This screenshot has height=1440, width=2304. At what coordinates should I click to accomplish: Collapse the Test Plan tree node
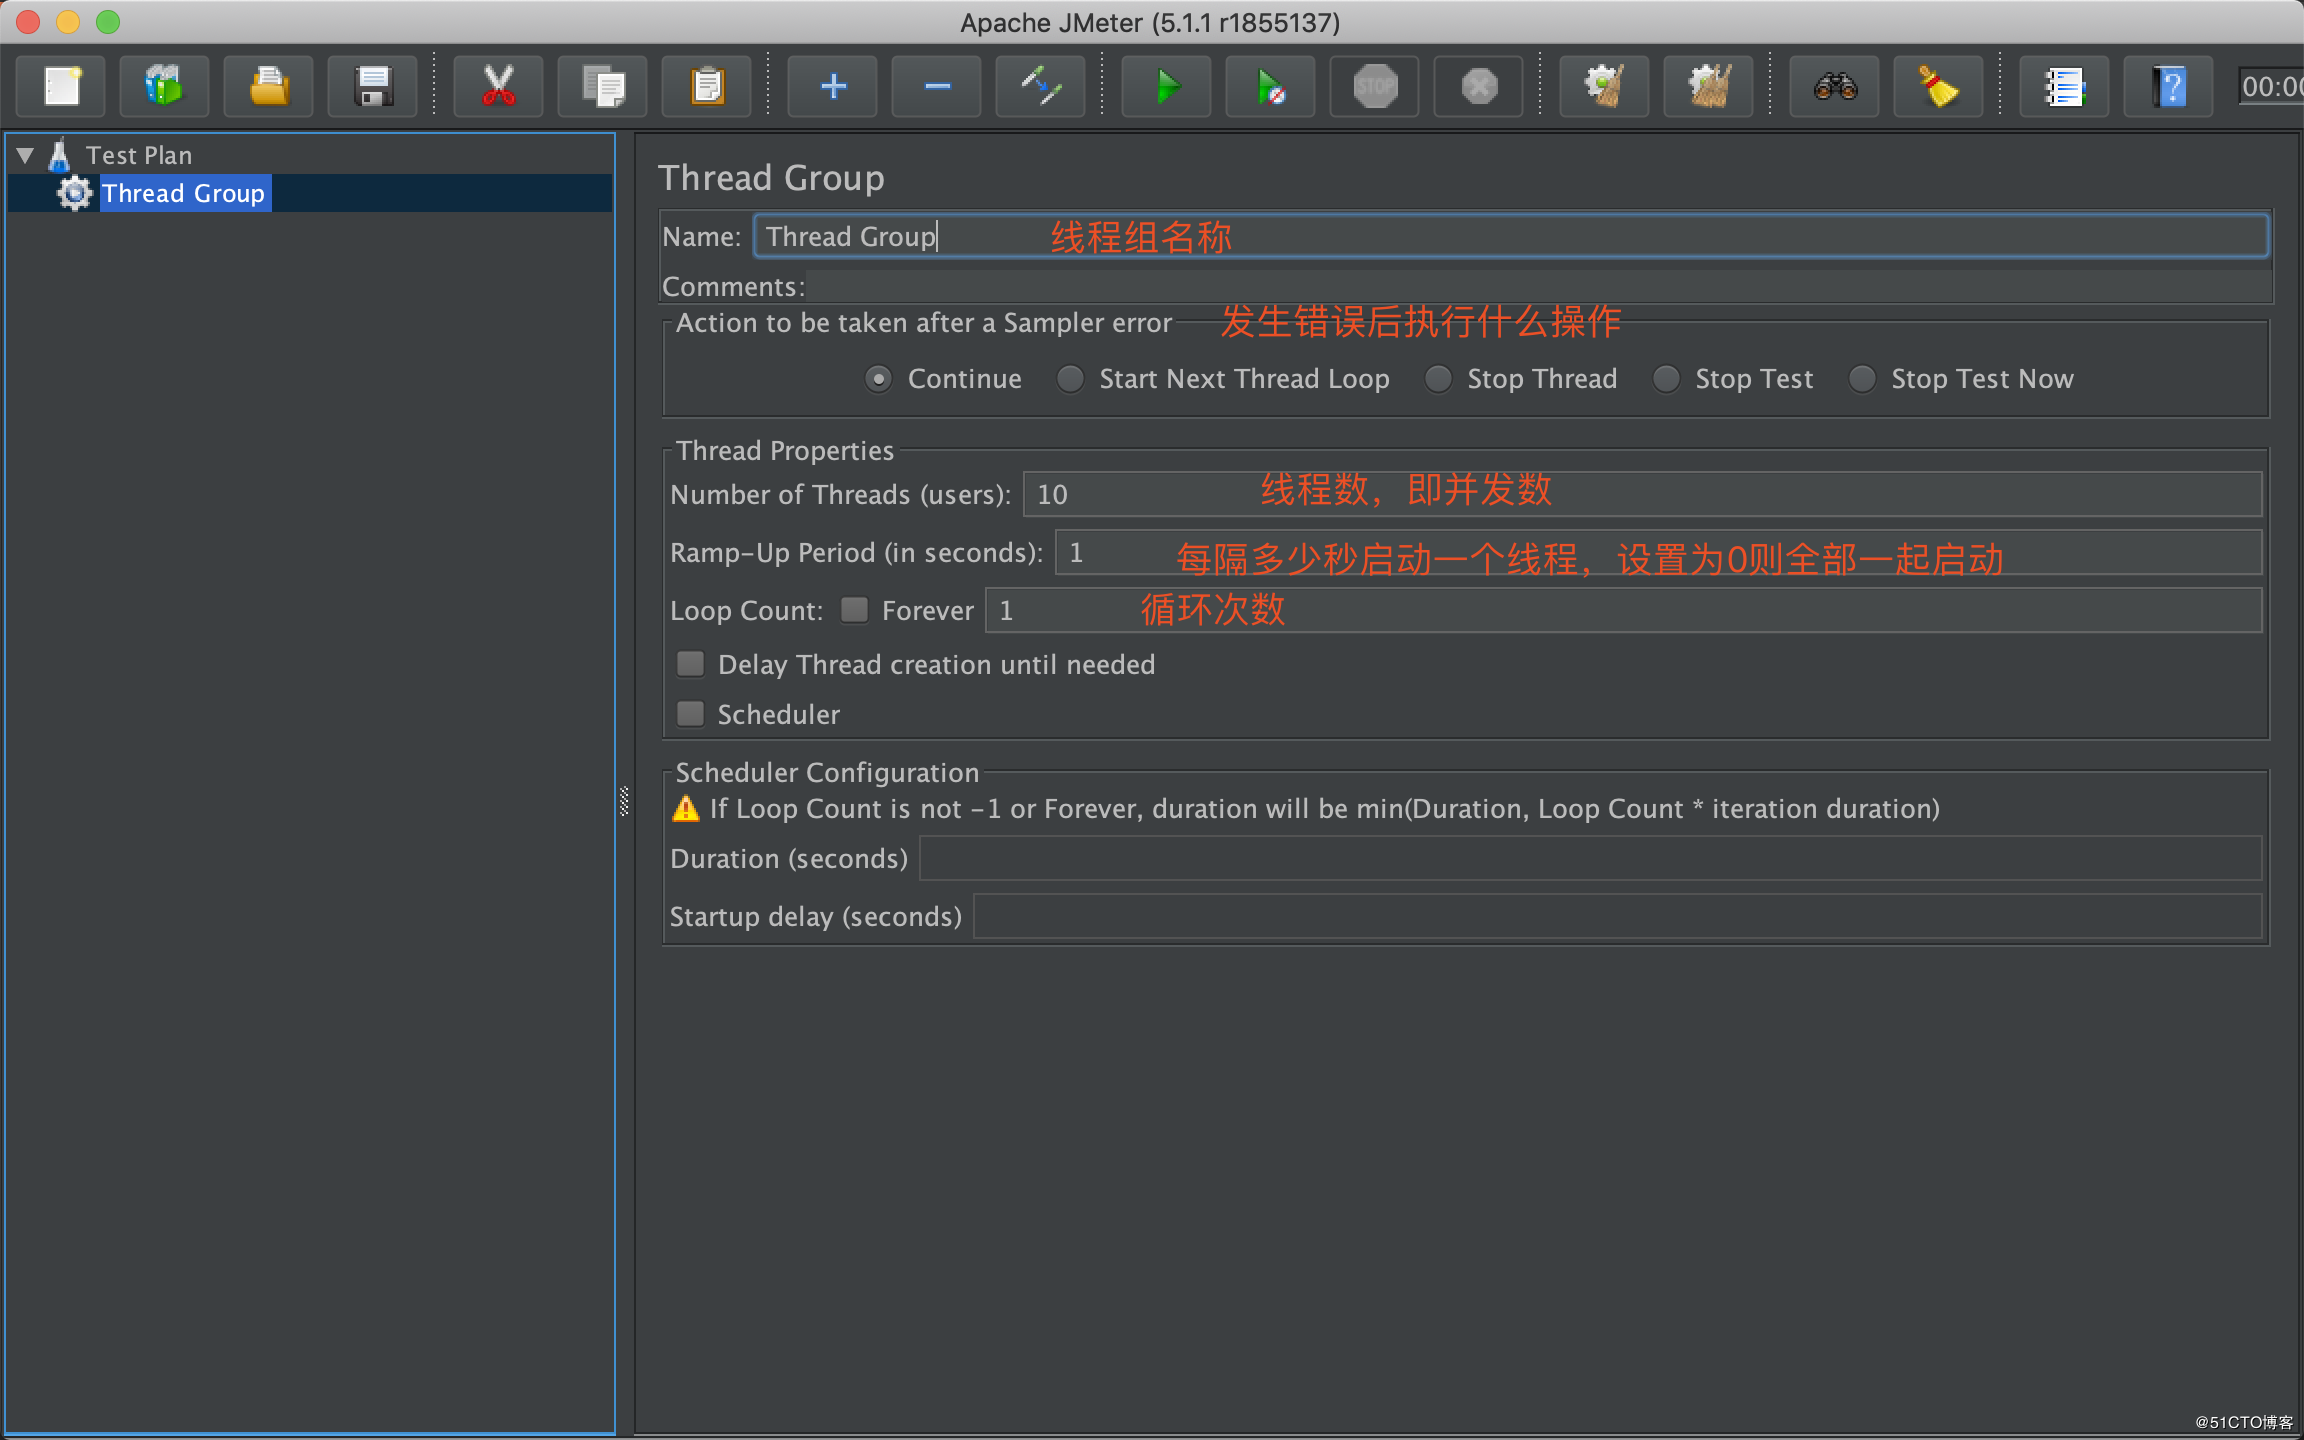click(26, 155)
